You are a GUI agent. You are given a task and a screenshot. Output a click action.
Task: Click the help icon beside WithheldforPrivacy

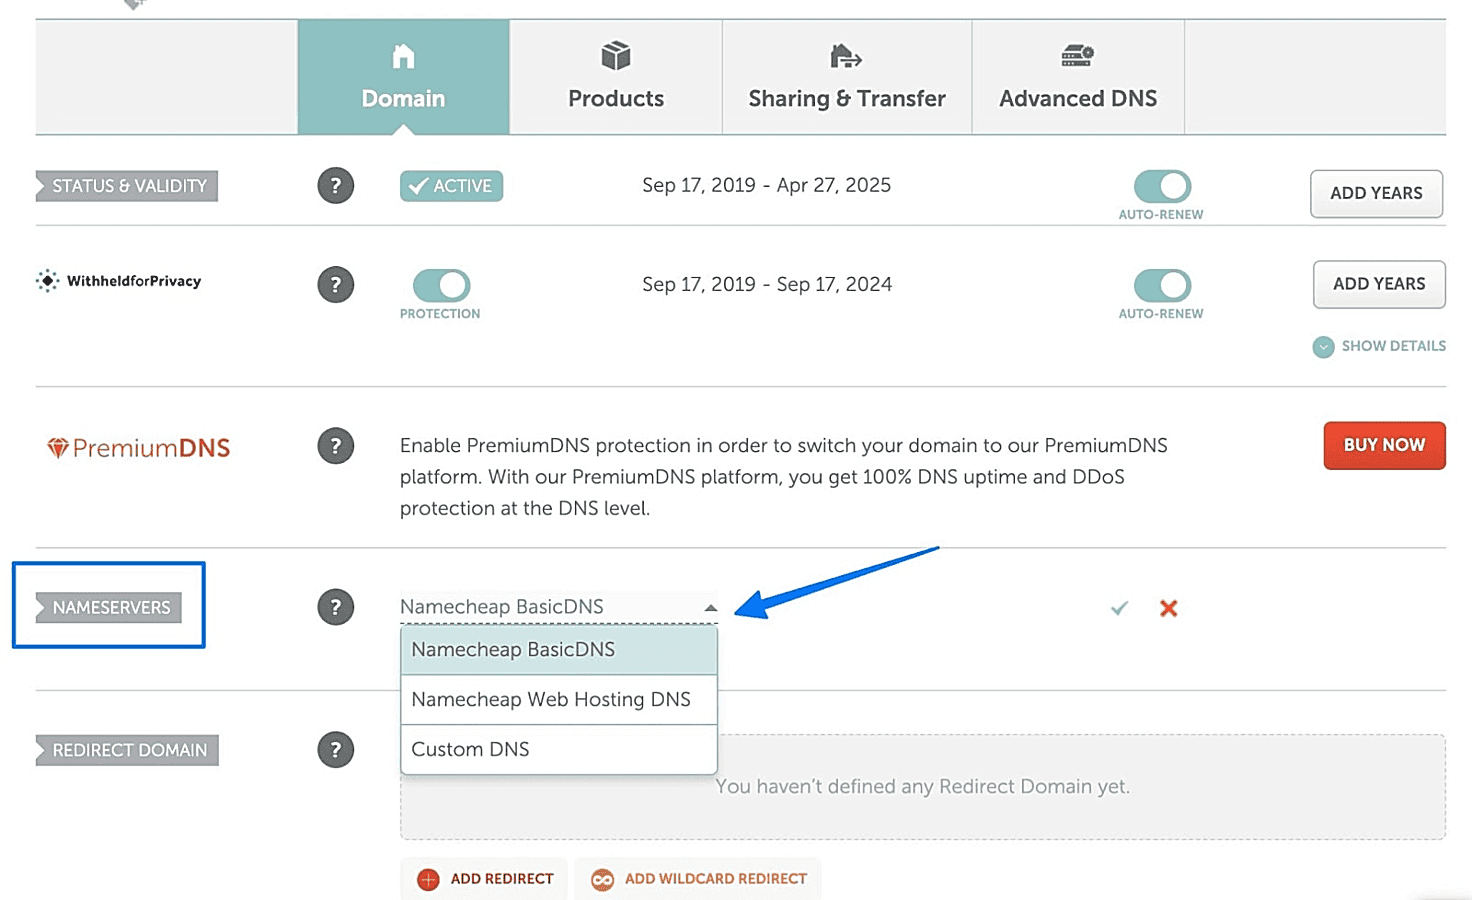[336, 285]
